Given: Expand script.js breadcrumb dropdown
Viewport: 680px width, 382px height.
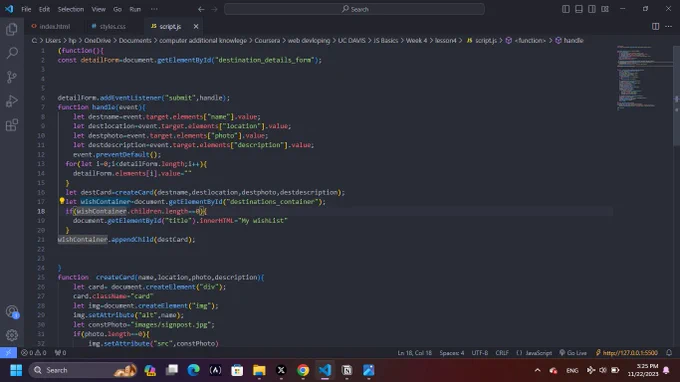Looking at the screenshot, I should point(482,40).
